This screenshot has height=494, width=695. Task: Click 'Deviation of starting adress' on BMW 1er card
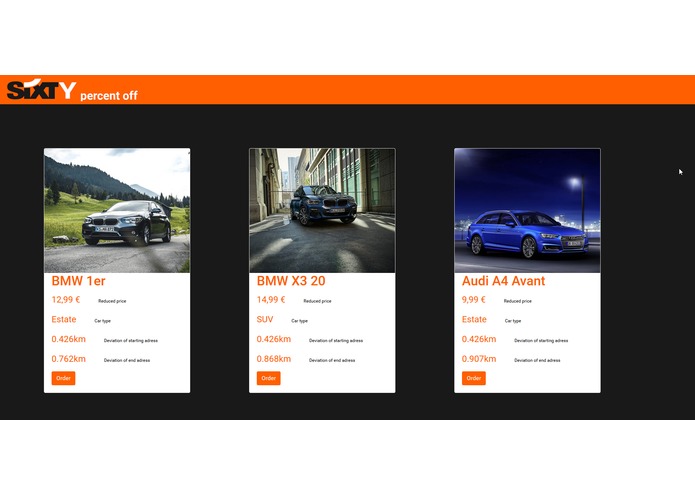[x=131, y=341]
